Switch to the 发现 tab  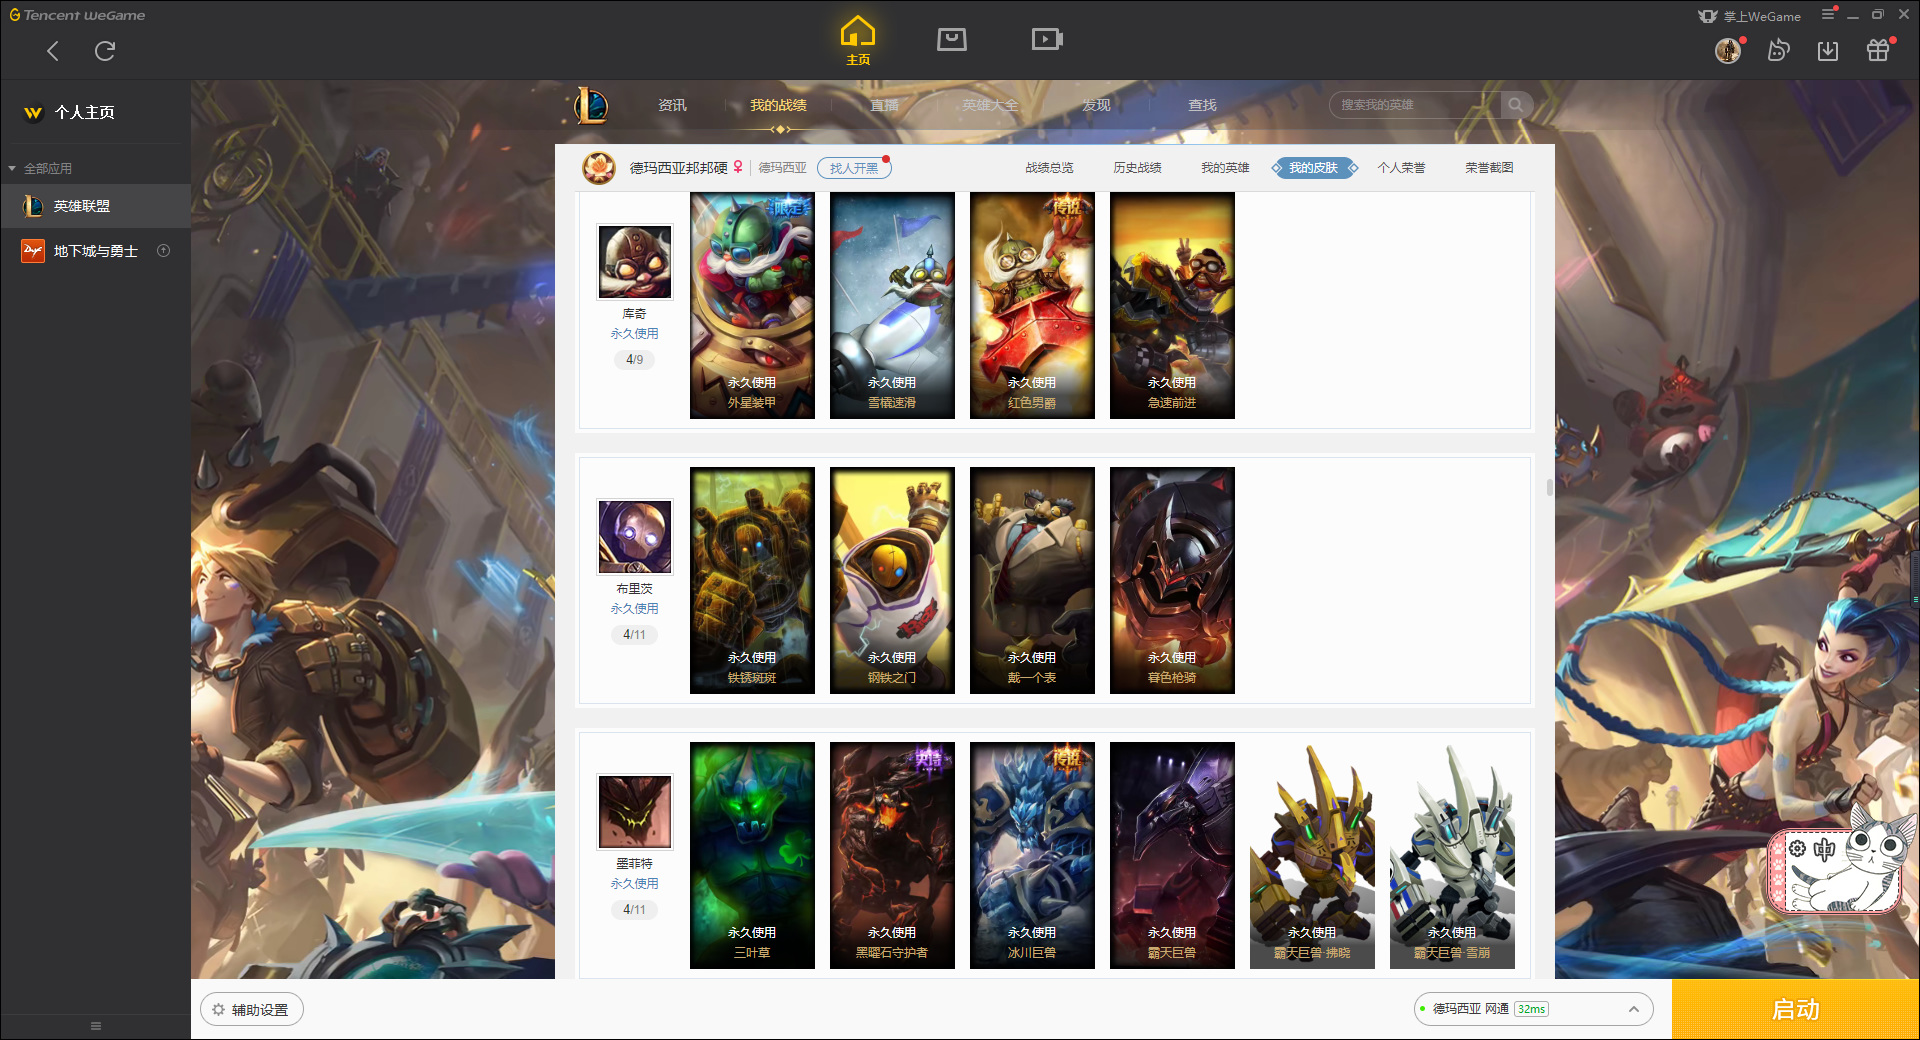[x=1096, y=105]
